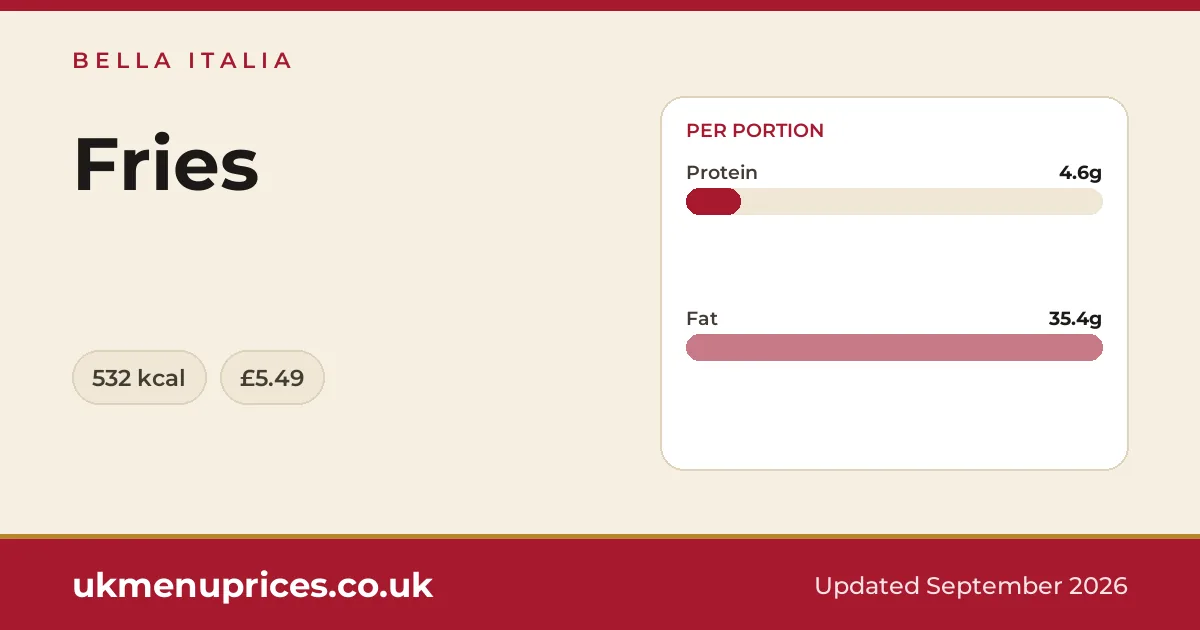Click the empty track of Protein bar

921,202
